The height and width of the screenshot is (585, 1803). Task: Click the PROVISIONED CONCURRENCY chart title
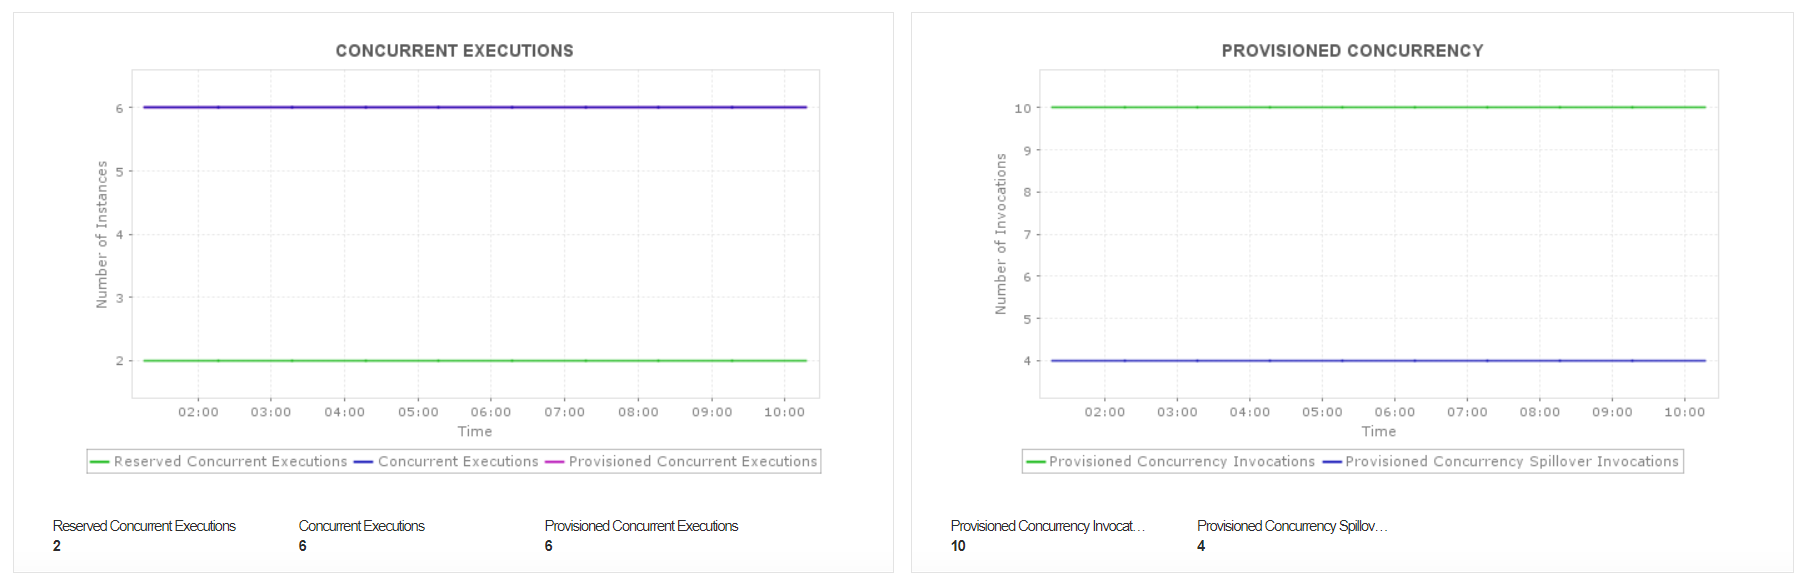click(x=1352, y=51)
